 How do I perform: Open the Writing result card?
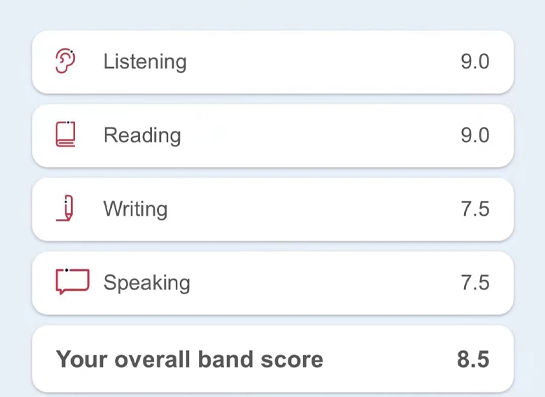pos(273,209)
